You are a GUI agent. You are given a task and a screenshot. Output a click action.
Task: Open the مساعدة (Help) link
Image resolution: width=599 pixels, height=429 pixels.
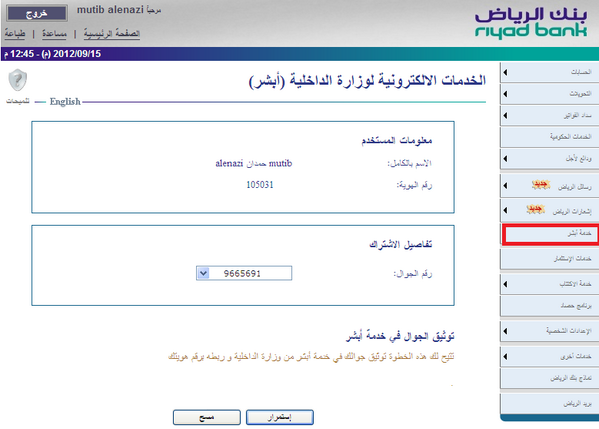54,34
